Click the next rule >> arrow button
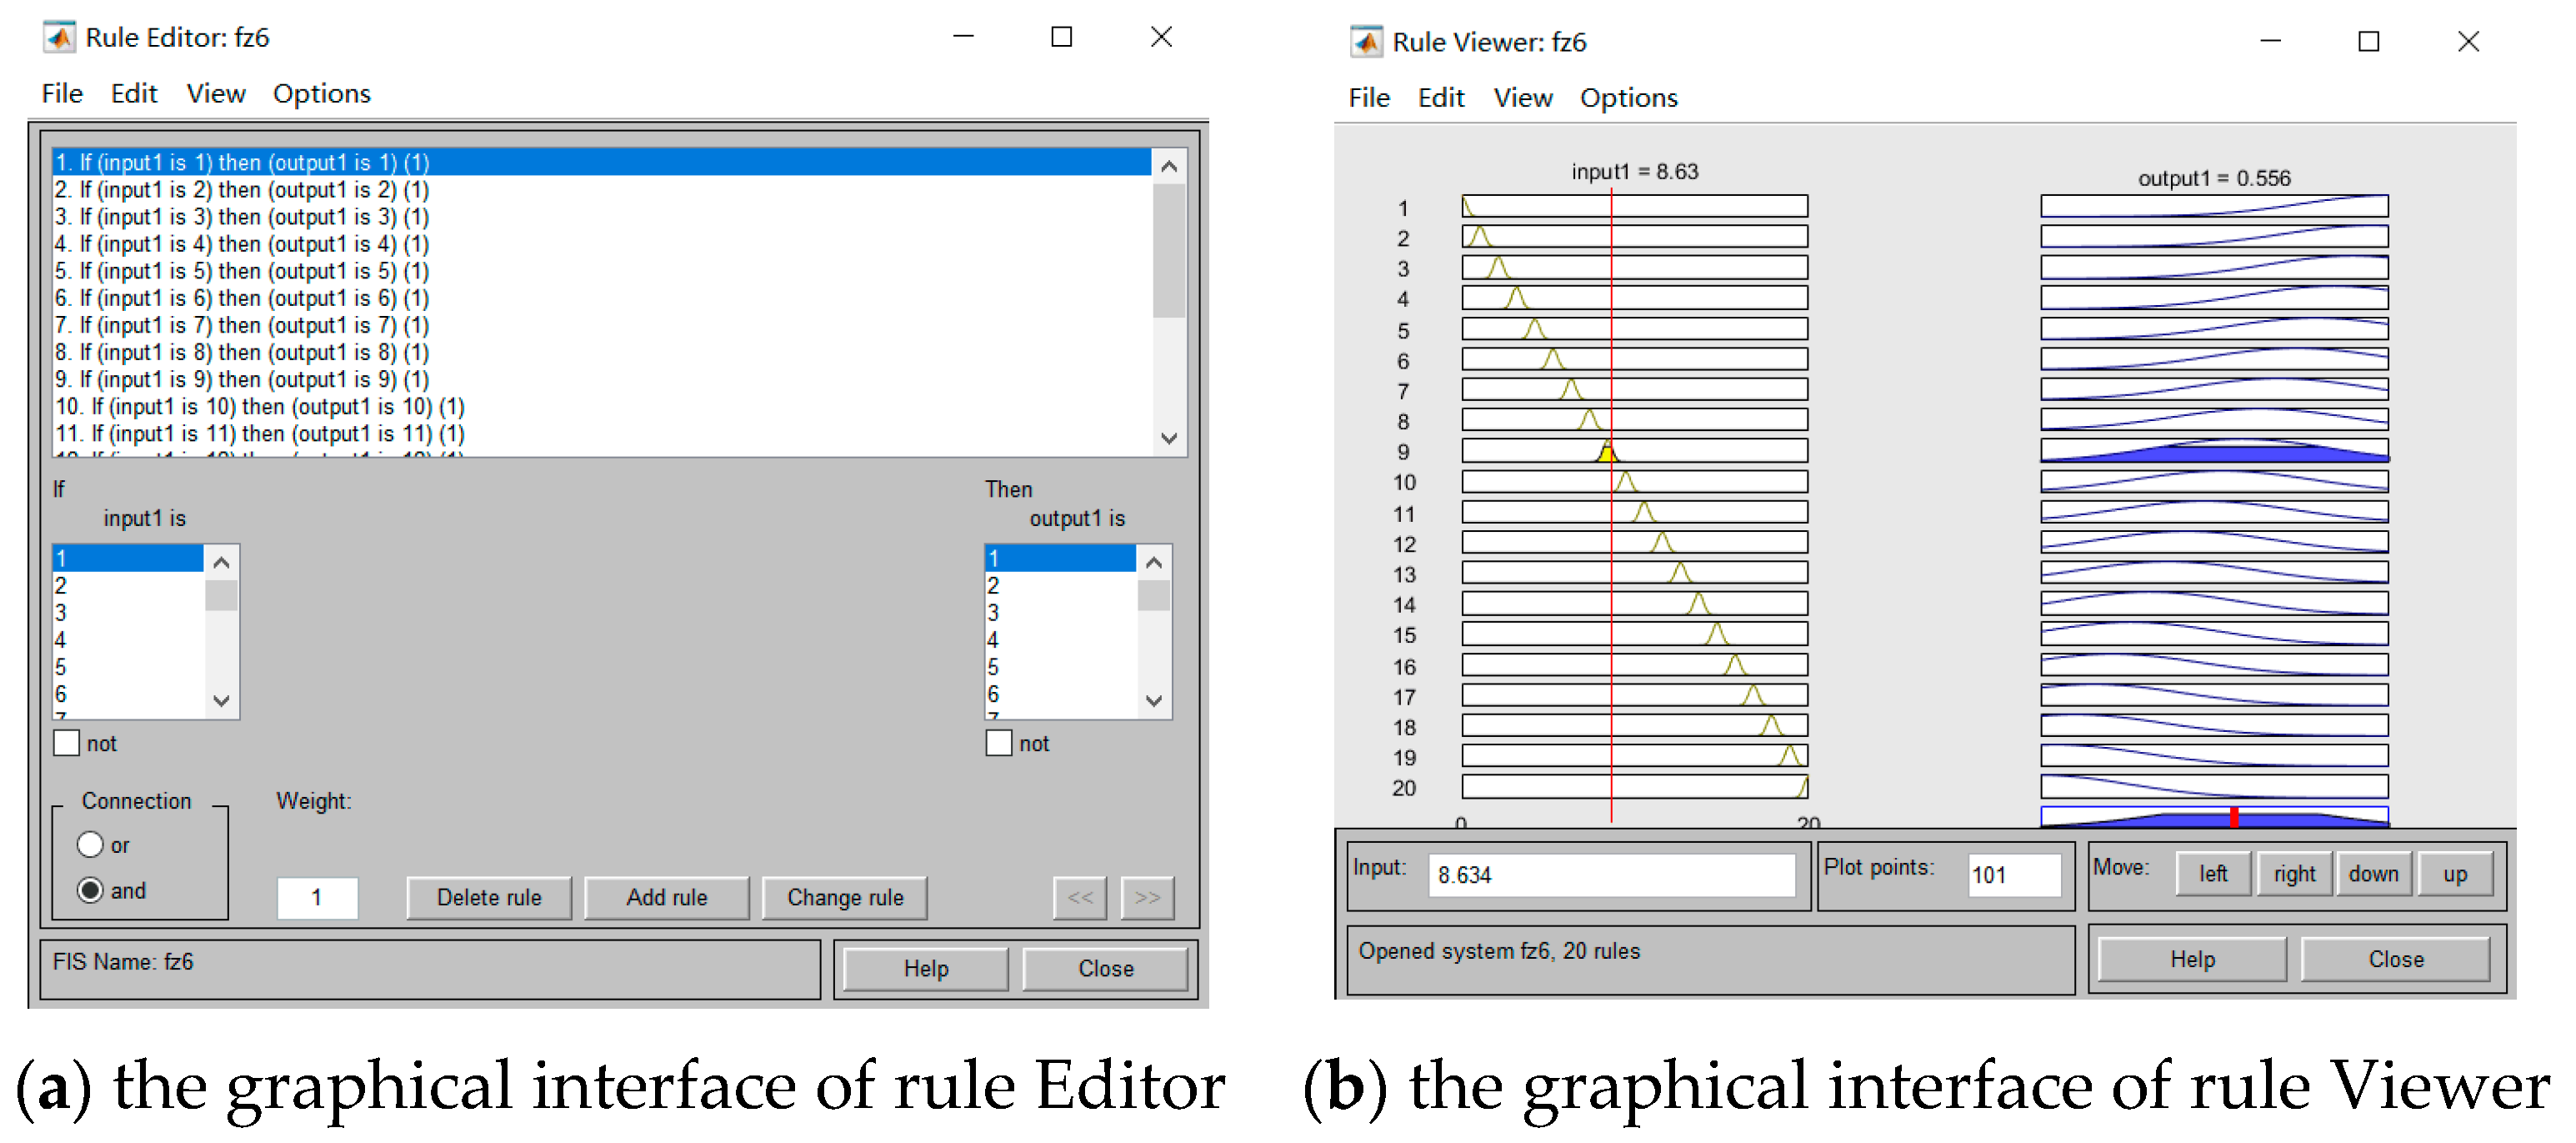This screenshot has width=2576, height=1143. point(1147,897)
